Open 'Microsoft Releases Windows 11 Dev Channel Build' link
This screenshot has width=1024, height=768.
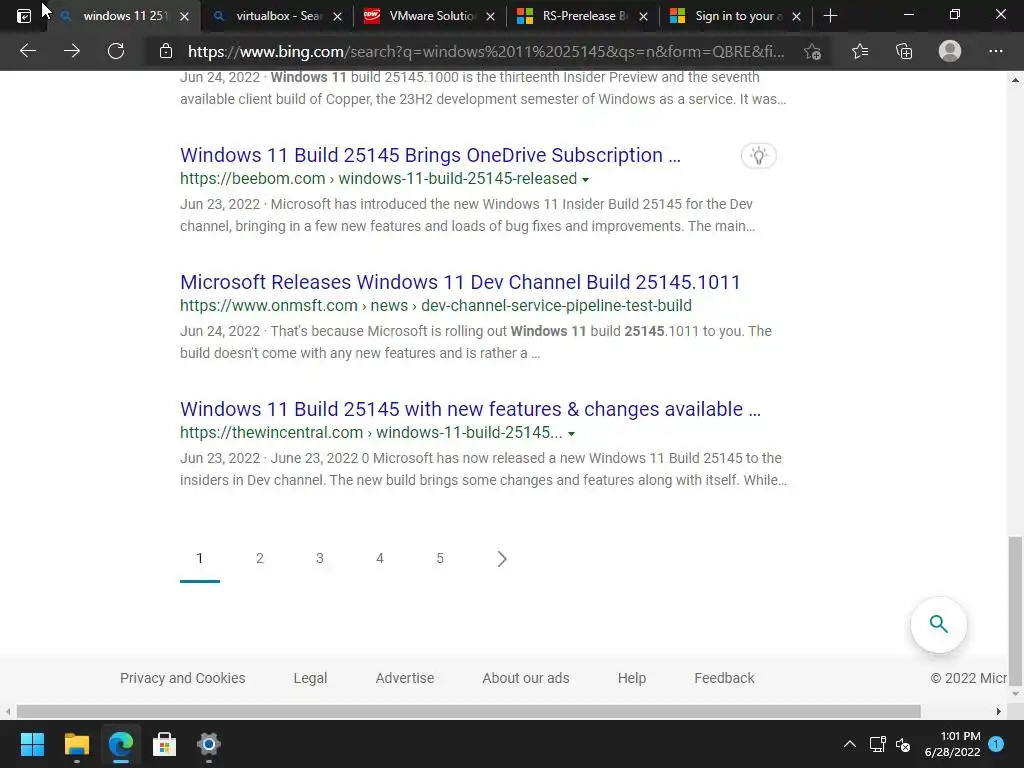pos(460,282)
